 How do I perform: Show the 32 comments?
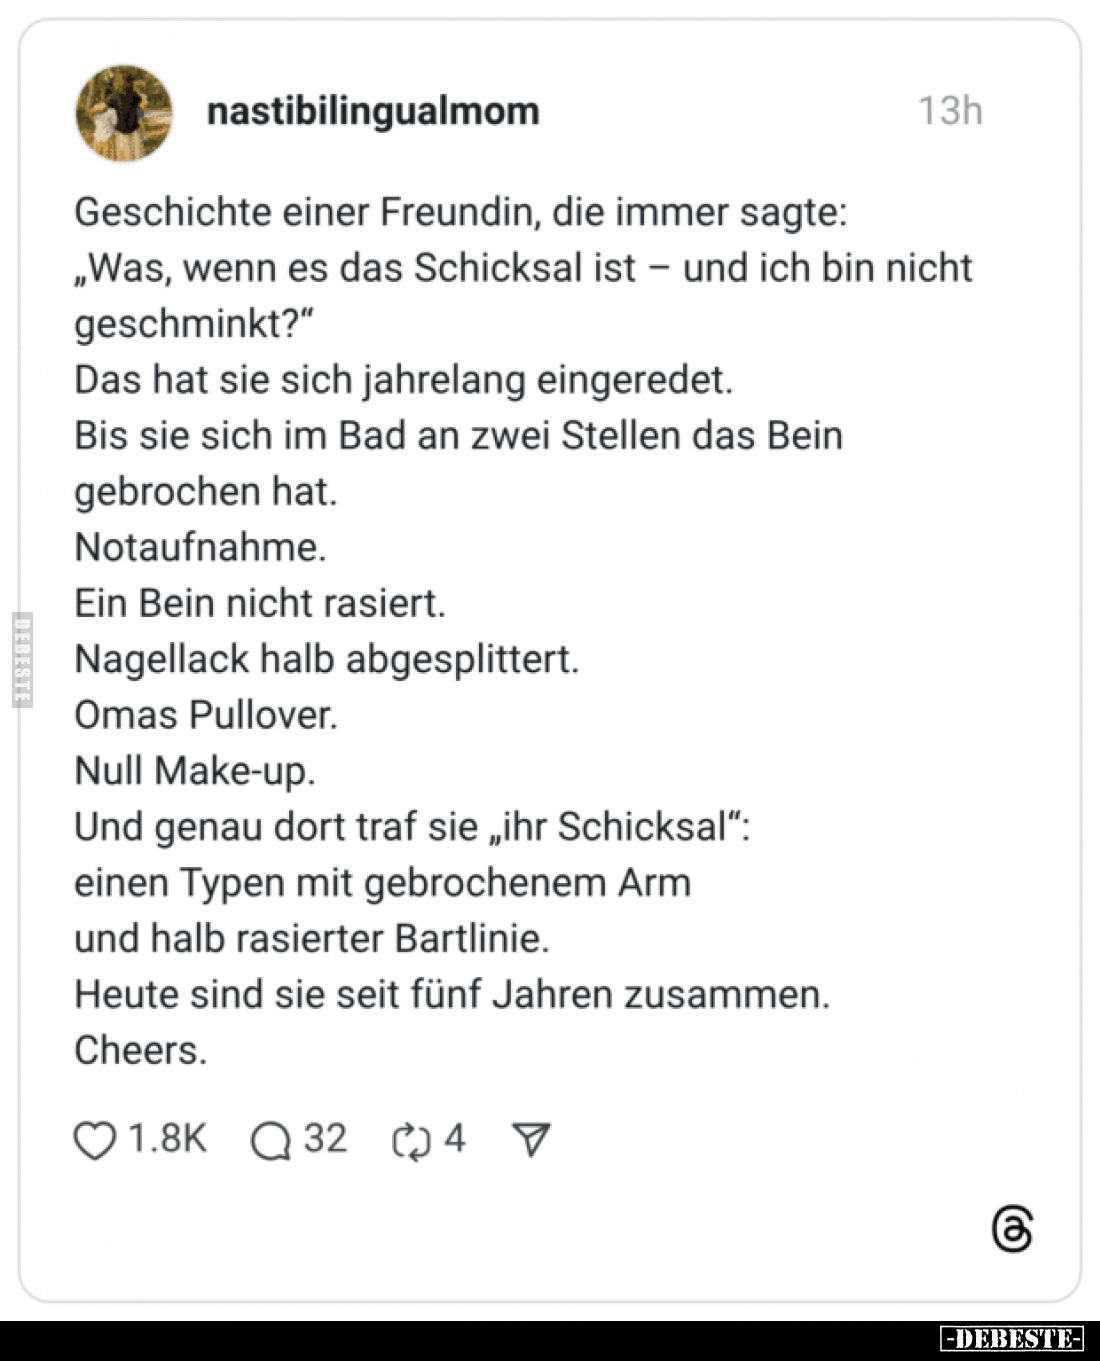323,1135
